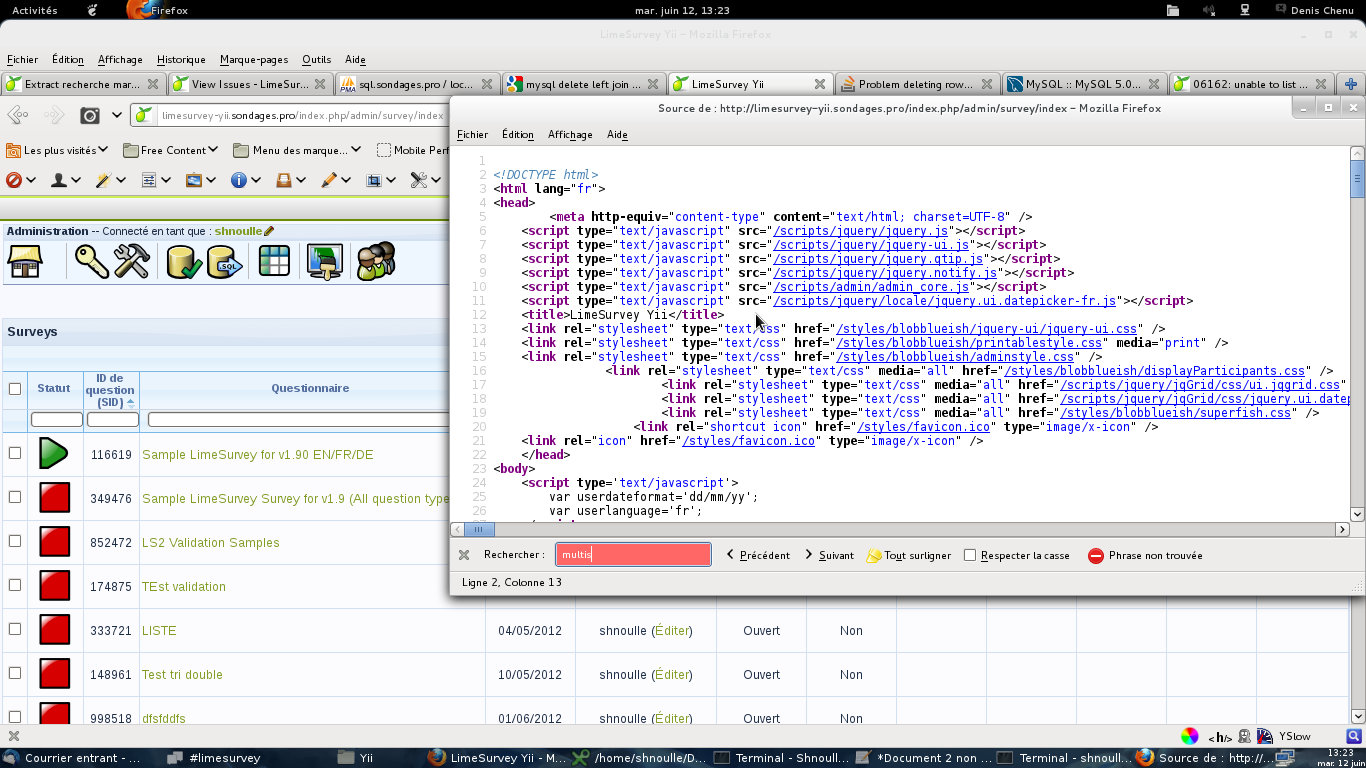The width and height of the screenshot is (1366, 768).
Task: Open the dropdown arrow beside the camera icon
Action: tap(117, 115)
